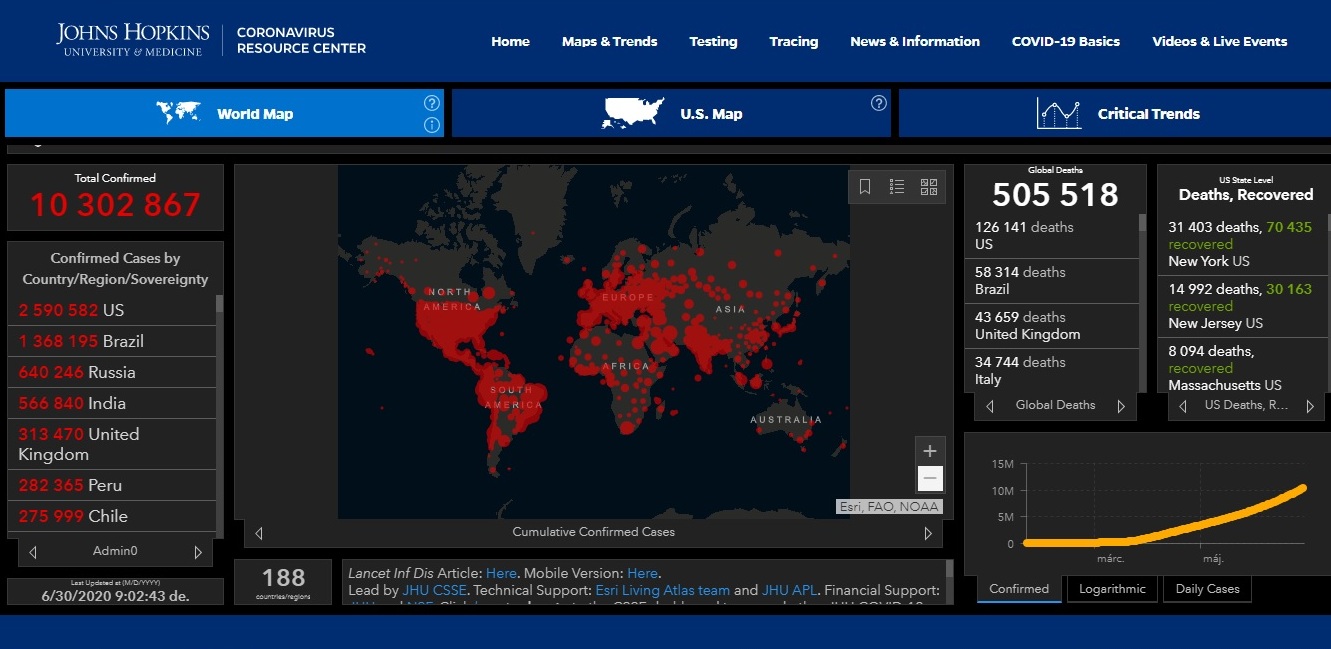
Task: Open the Mobile Version 'Here' link
Action: pyautogui.click(x=642, y=573)
